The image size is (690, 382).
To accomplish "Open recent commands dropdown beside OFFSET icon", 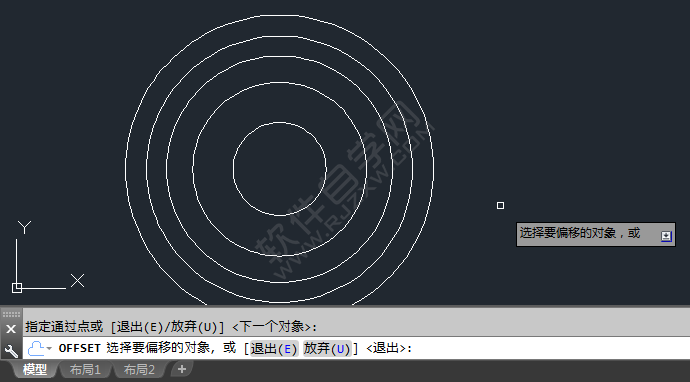I will click(49, 349).
